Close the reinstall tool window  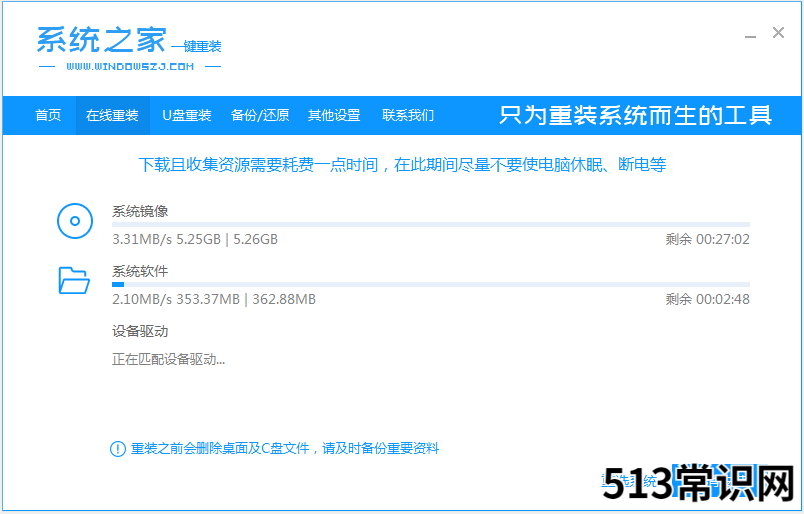click(778, 33)
